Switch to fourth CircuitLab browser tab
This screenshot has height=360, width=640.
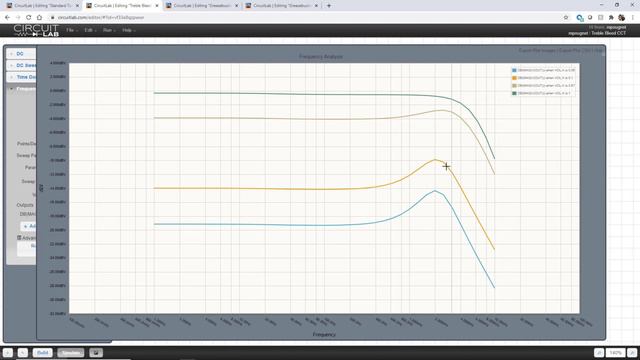pyautogui.click(x=282, y=6)
